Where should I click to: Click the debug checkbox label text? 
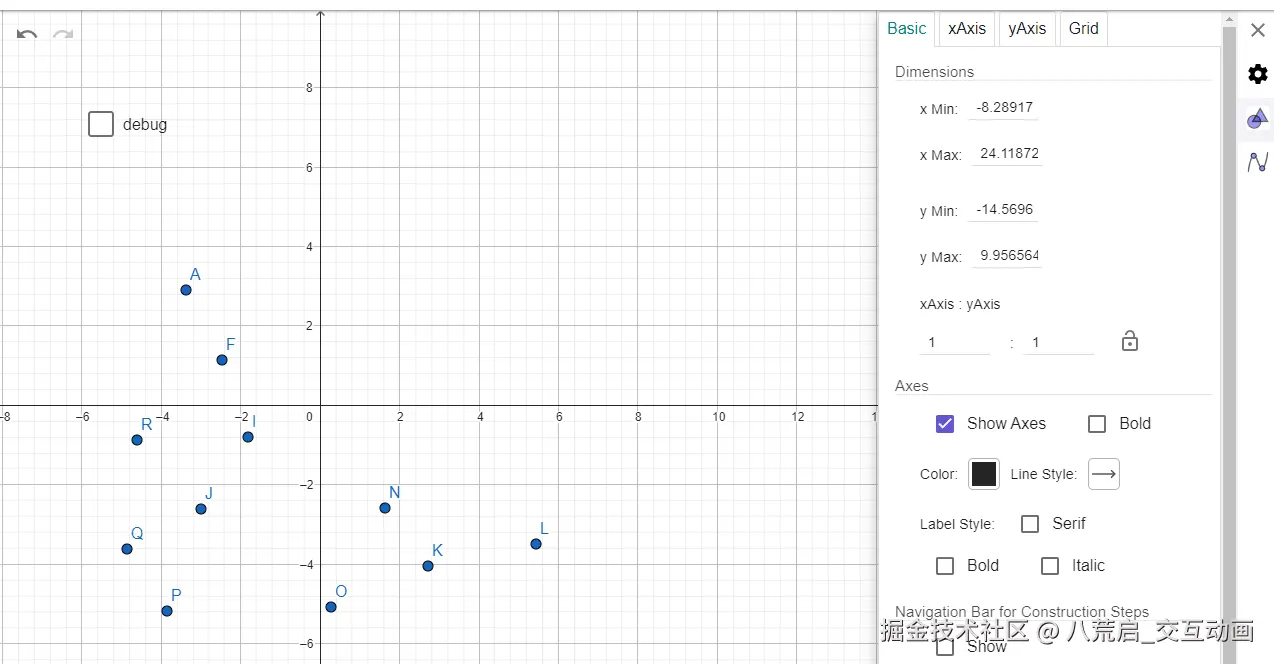145,125
